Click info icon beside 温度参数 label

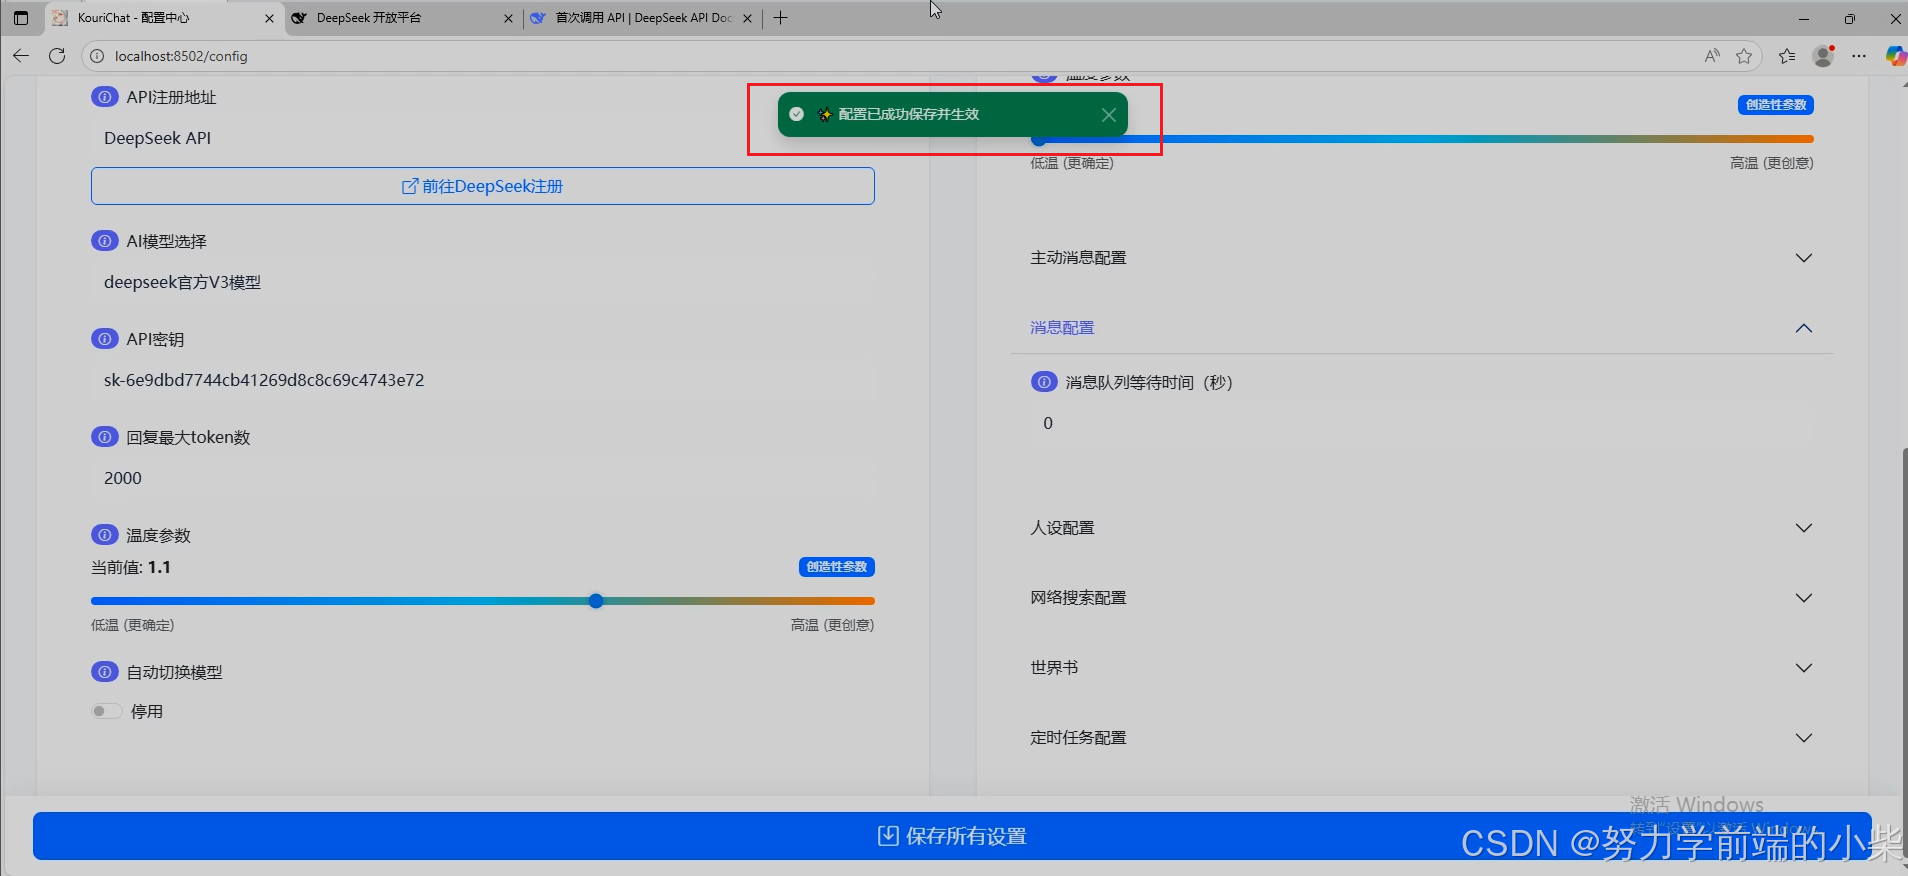pyautogui.click(x=104, y=535)
